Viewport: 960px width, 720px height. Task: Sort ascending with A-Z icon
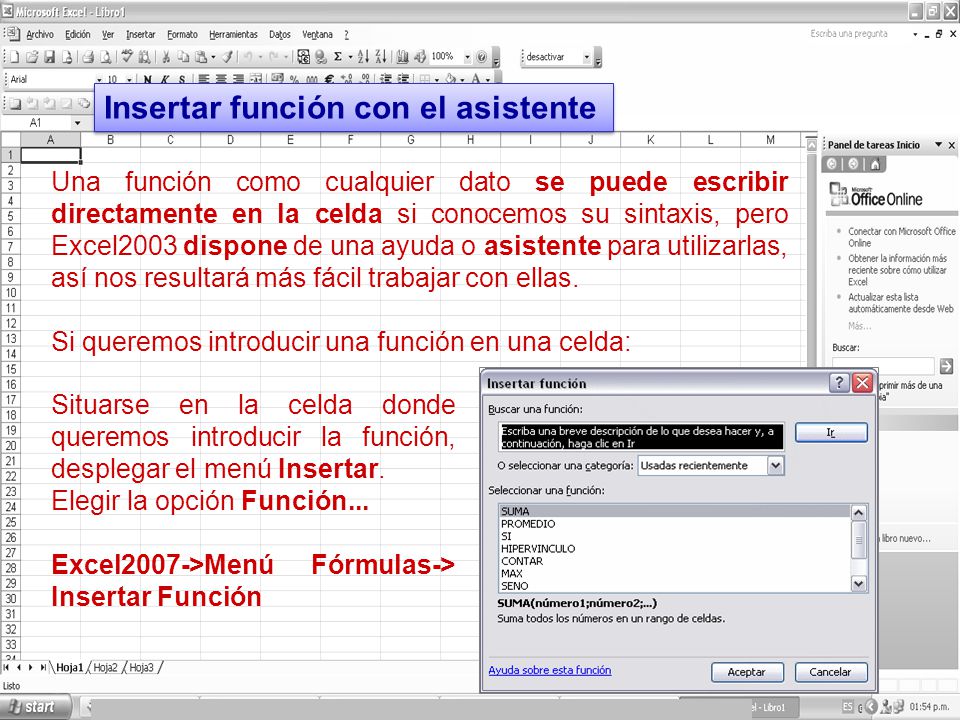point(363,57)
